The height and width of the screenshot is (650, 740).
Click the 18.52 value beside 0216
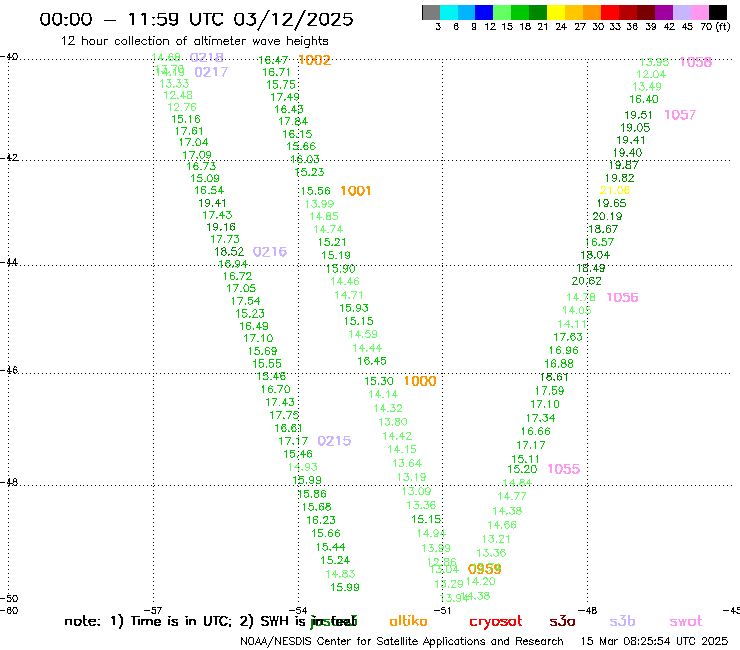click(229, 252)
